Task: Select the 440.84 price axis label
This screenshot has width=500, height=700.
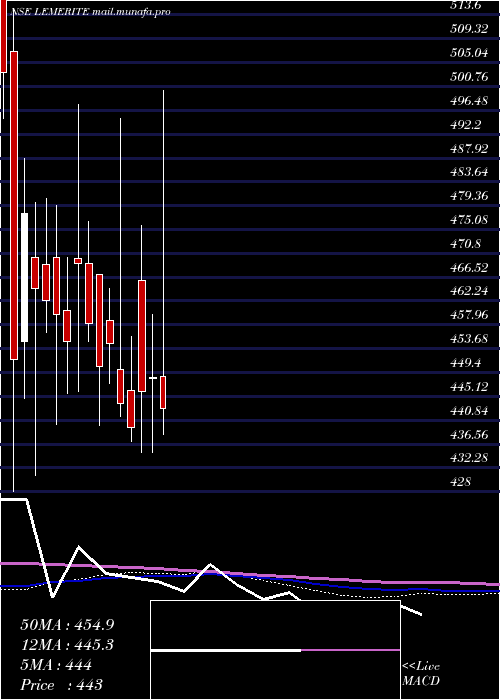Action: [x=469, y=411]
